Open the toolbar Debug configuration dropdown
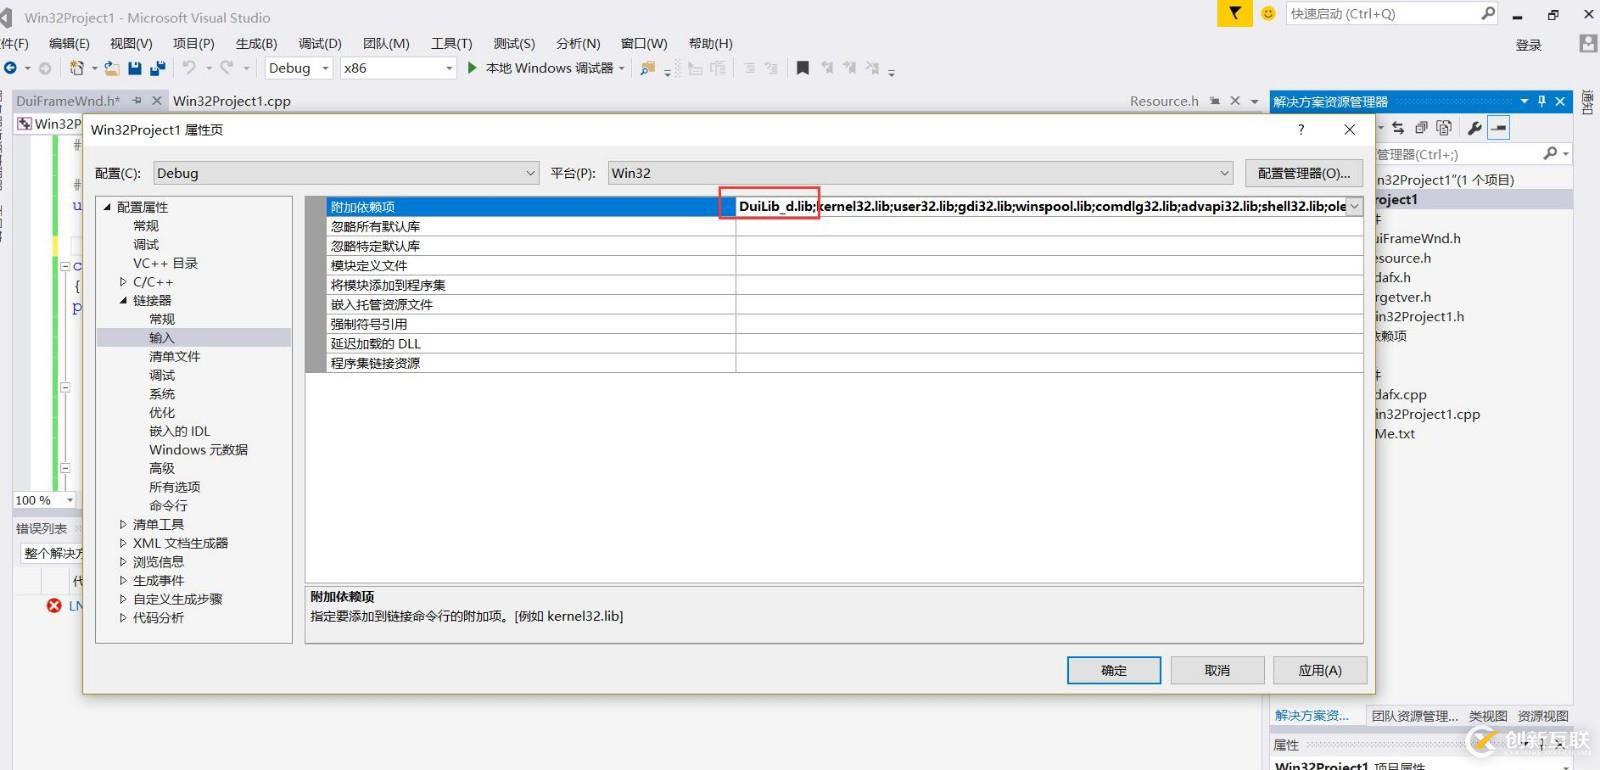The image size is (1600, 770). pos(298,68)
